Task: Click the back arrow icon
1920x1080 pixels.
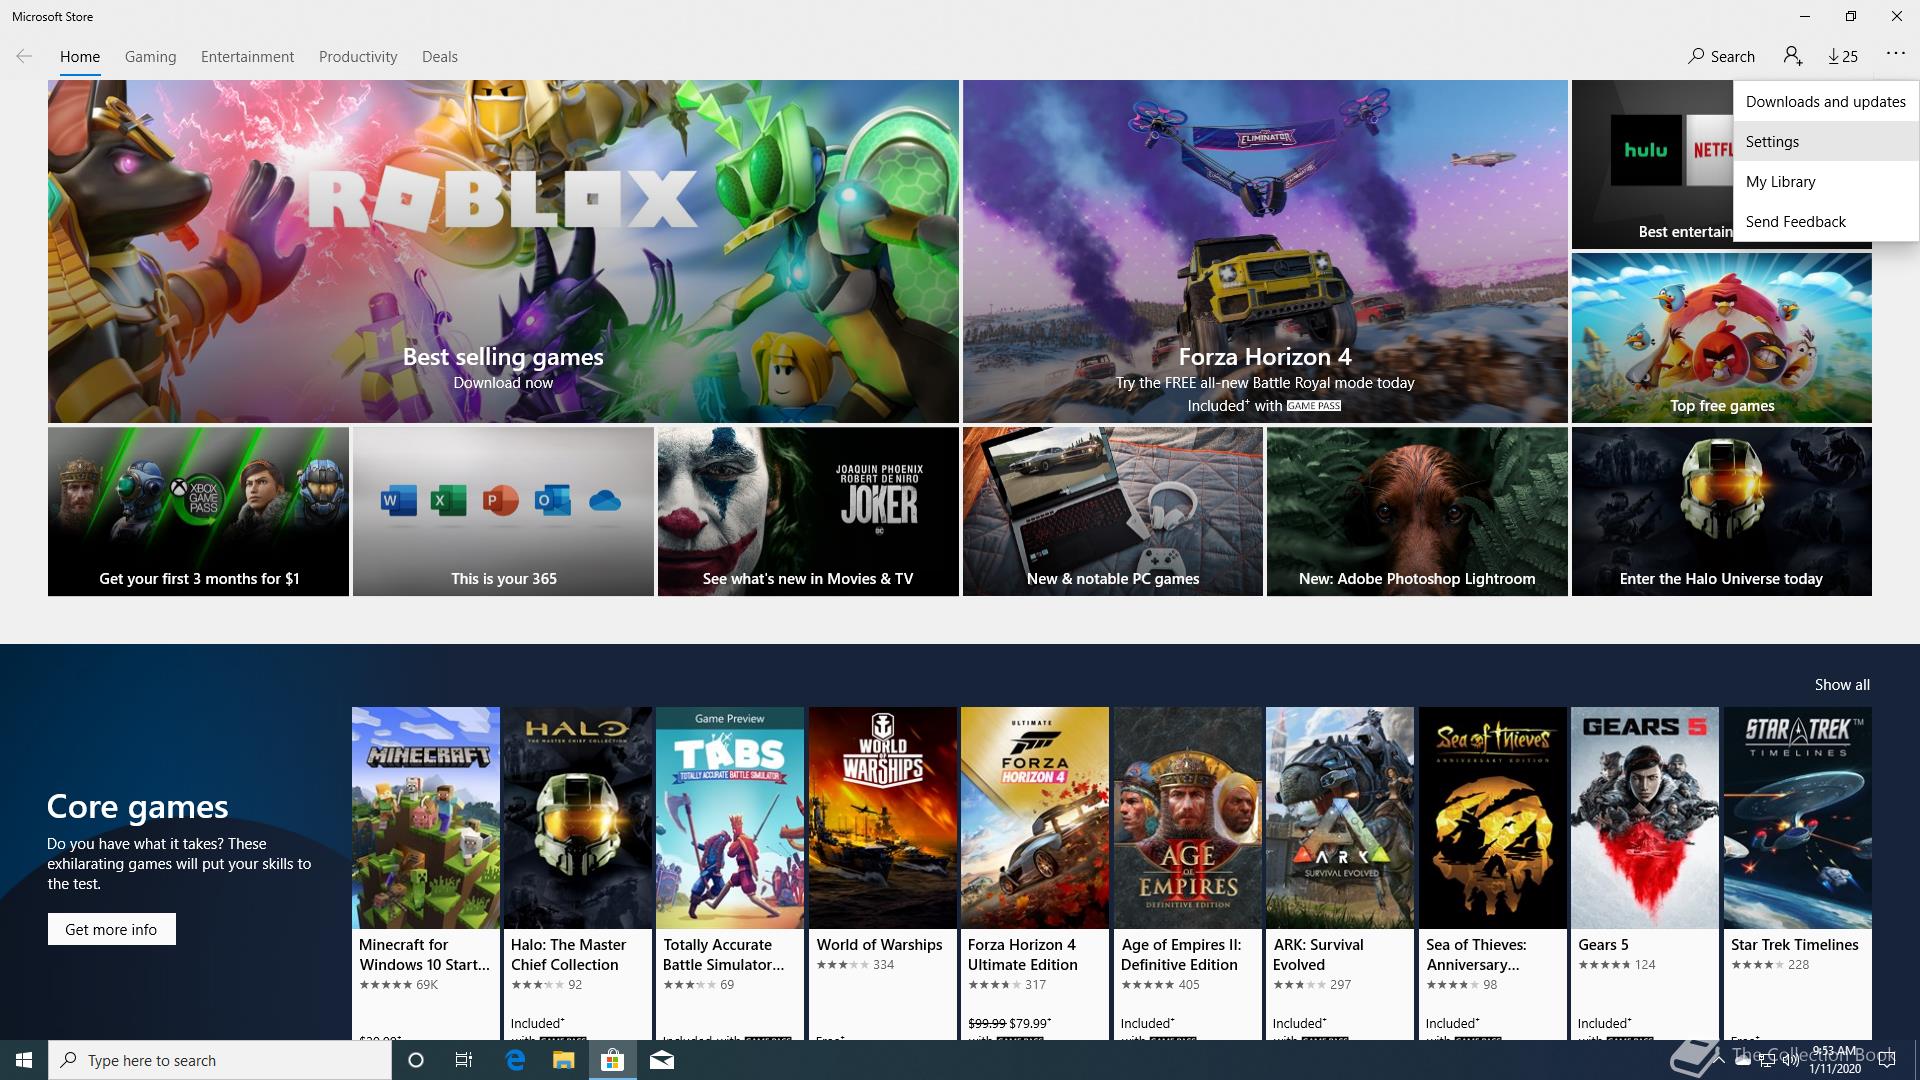Action: [24, 57]
